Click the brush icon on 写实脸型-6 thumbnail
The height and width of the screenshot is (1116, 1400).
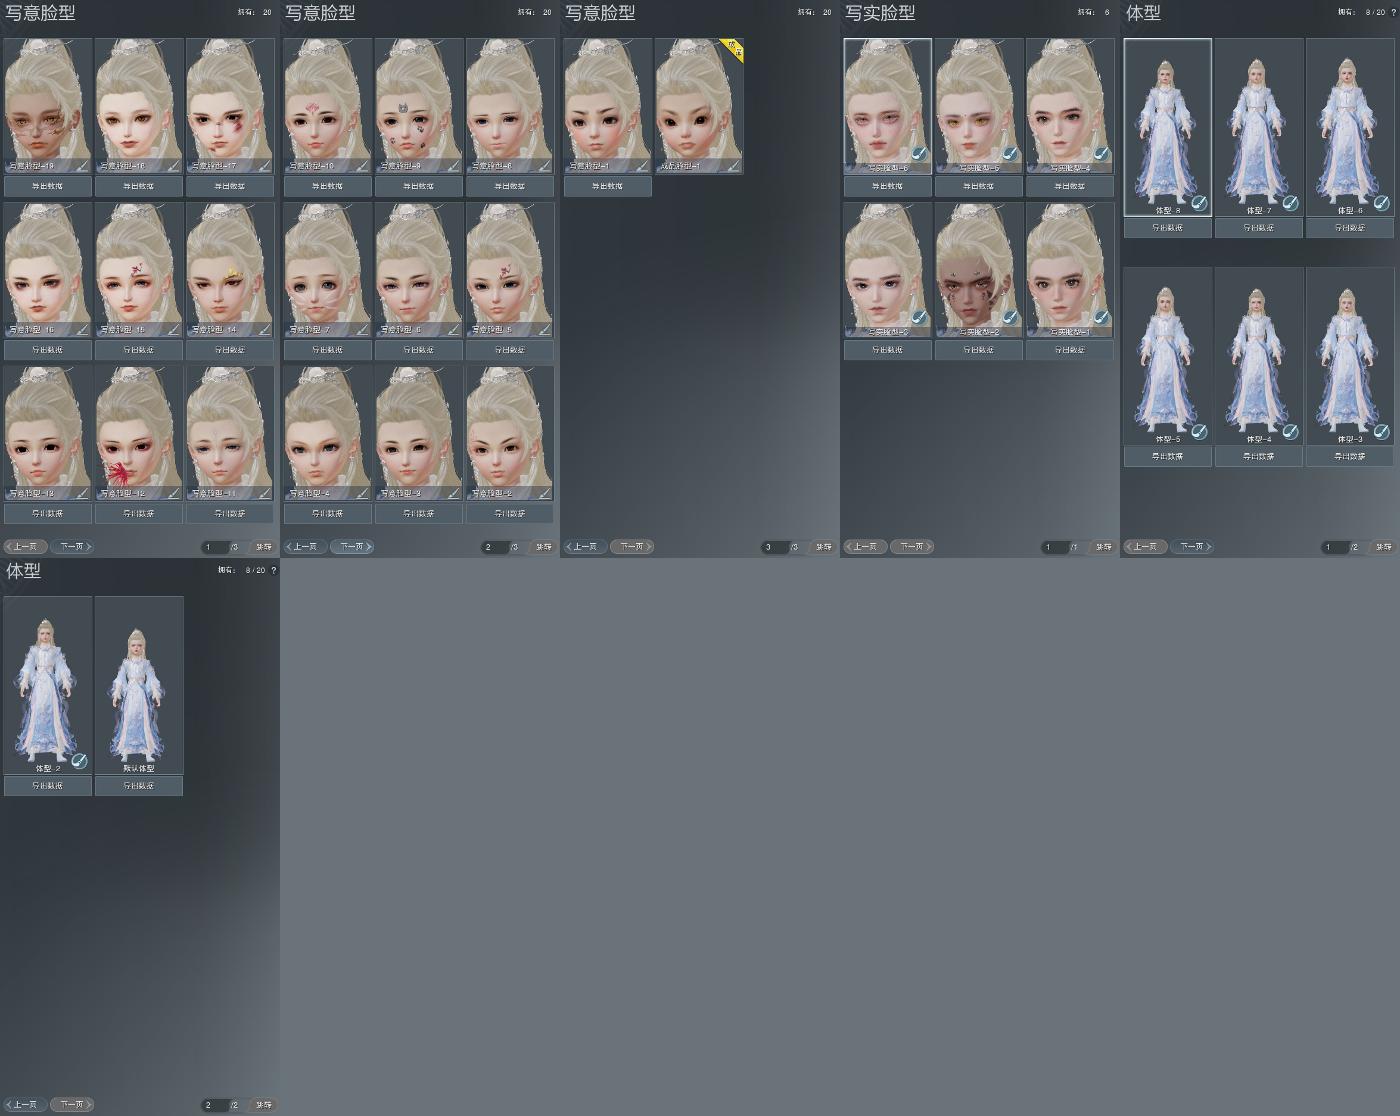pos(919,154)
